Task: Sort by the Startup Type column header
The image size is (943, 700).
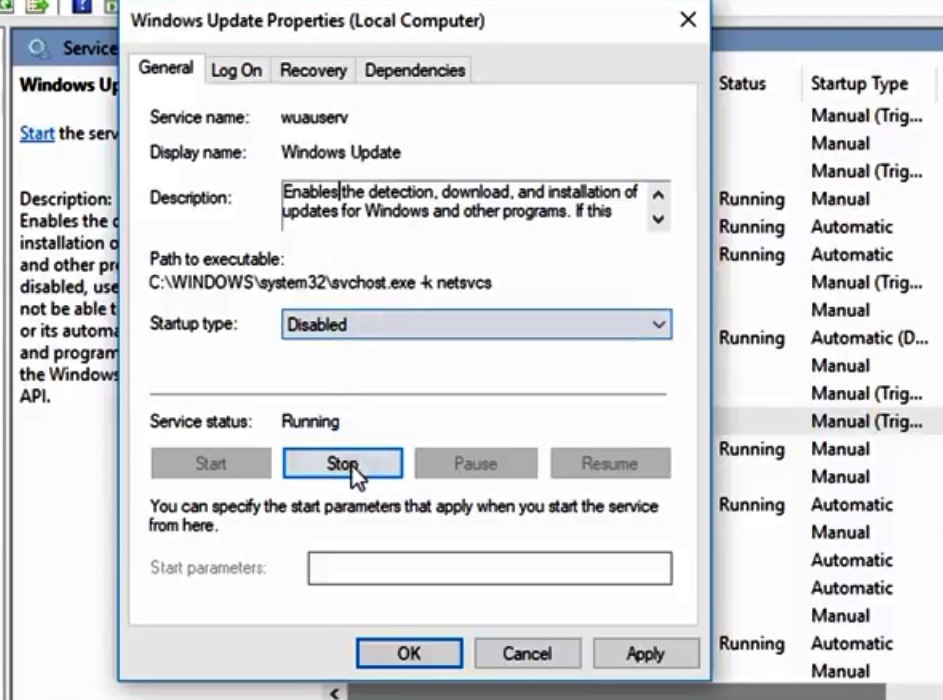Action: tap(860, 83)
